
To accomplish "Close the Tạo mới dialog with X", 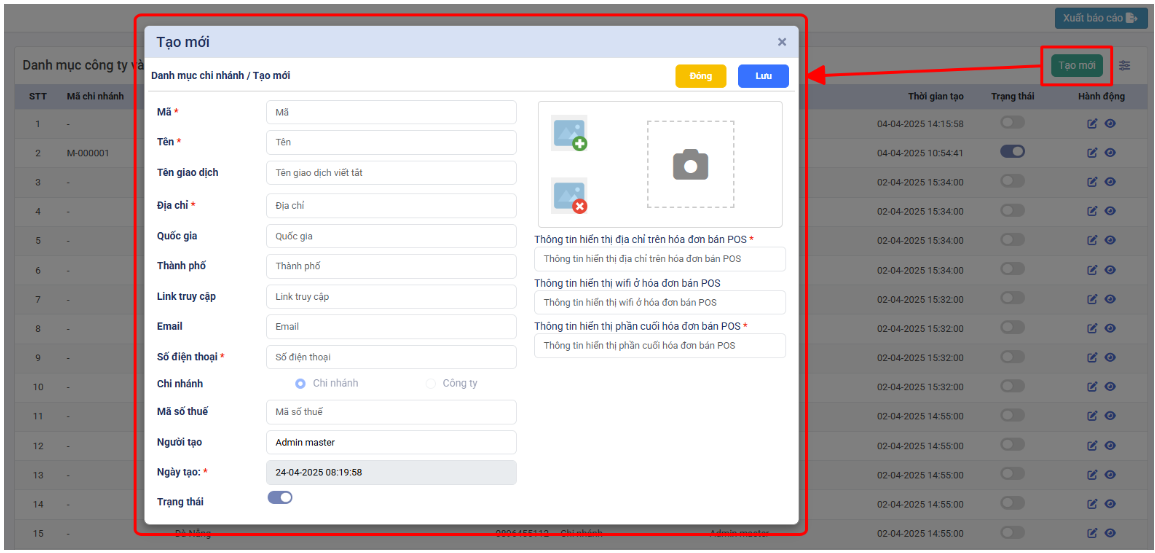I will pyautogui.click(x=782, y=42).
